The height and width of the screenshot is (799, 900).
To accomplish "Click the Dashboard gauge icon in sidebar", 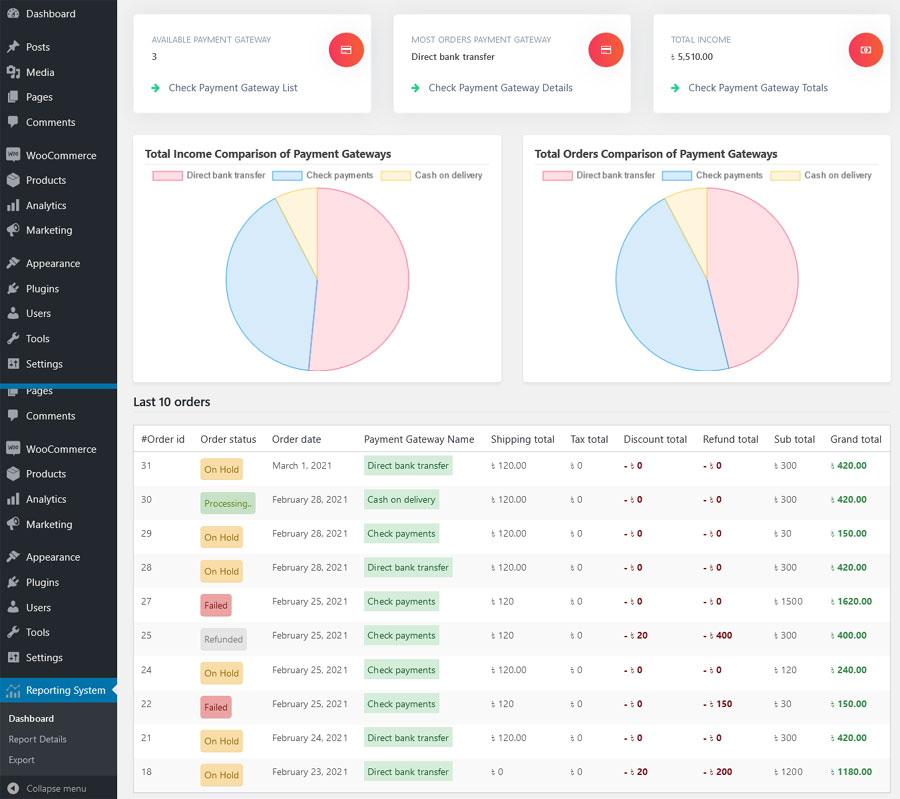I will (13, 13).
